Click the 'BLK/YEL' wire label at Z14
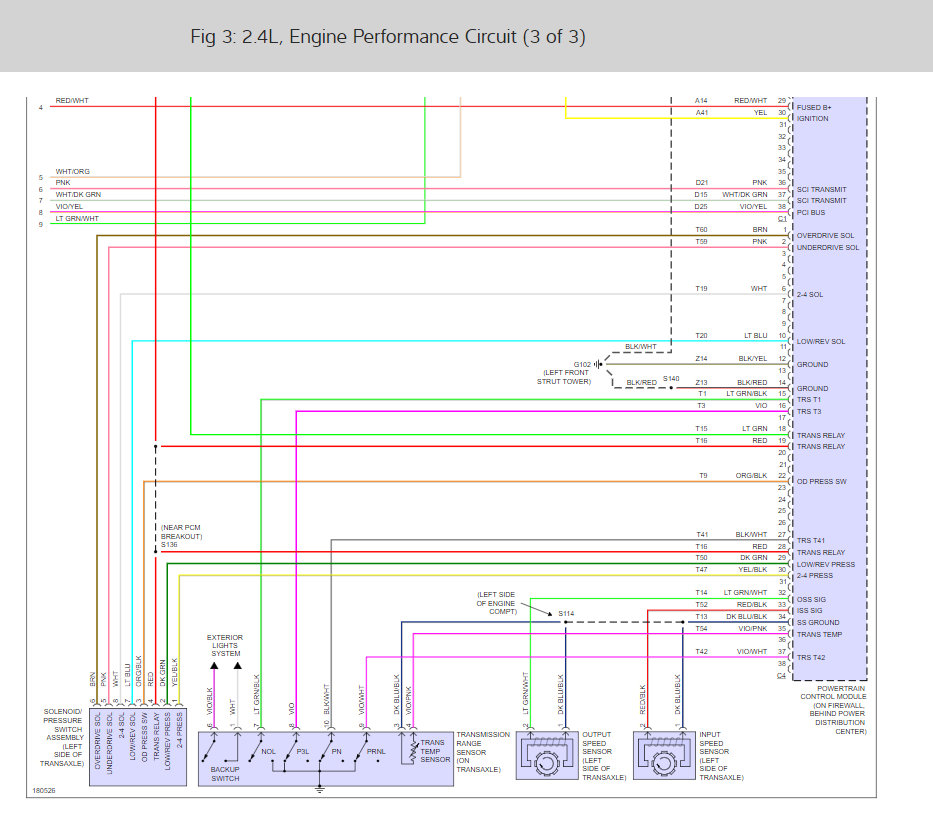This screenshot has height=817, width=933. pos(753,359)
